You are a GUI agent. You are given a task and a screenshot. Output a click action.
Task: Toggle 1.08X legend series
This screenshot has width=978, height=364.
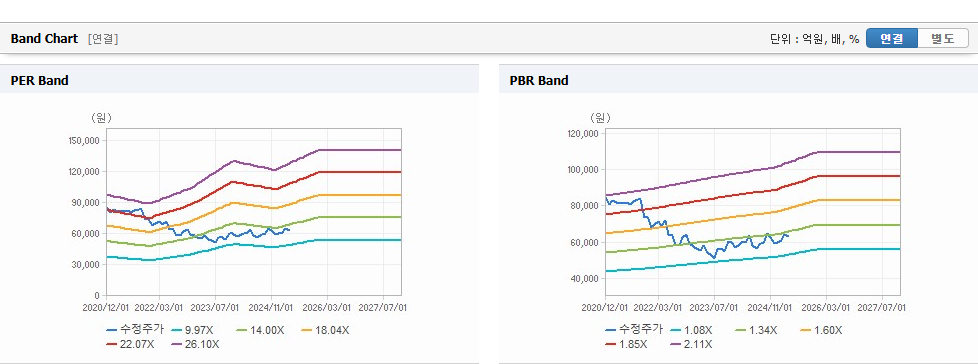pyautogui.click(x=691, y=330)
